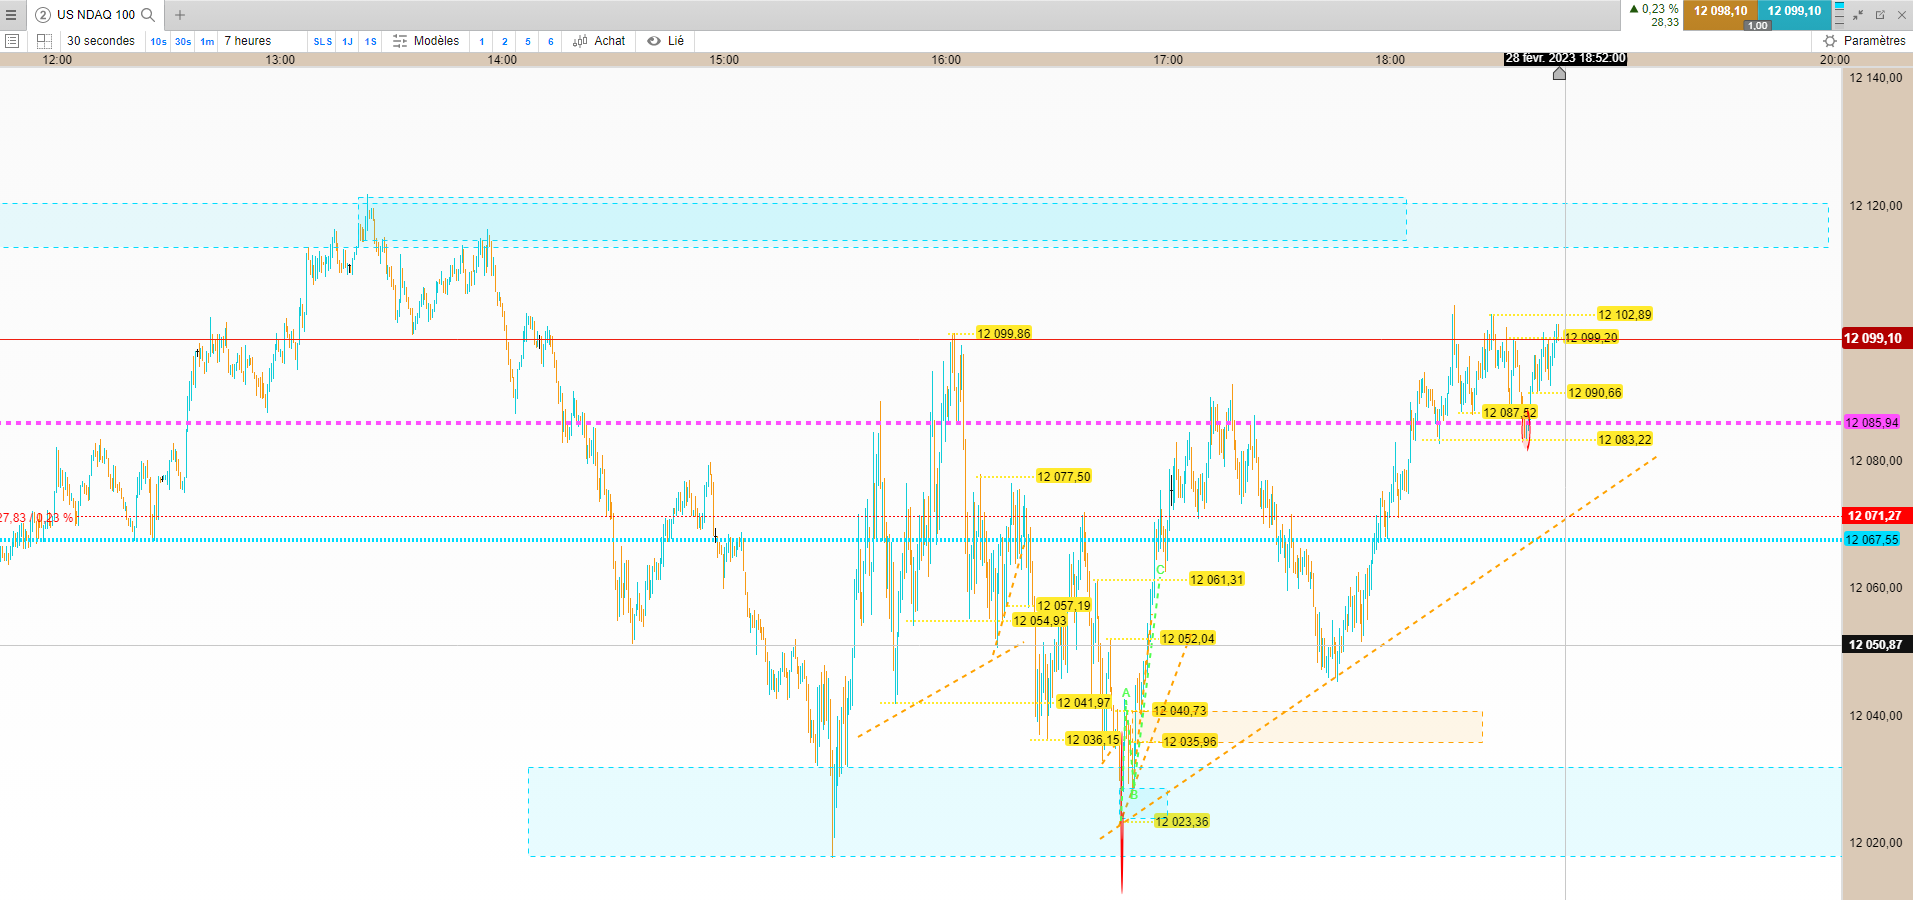Click the 12 083,22 chart label
1913x900 pixels.
pos(1625,440)
